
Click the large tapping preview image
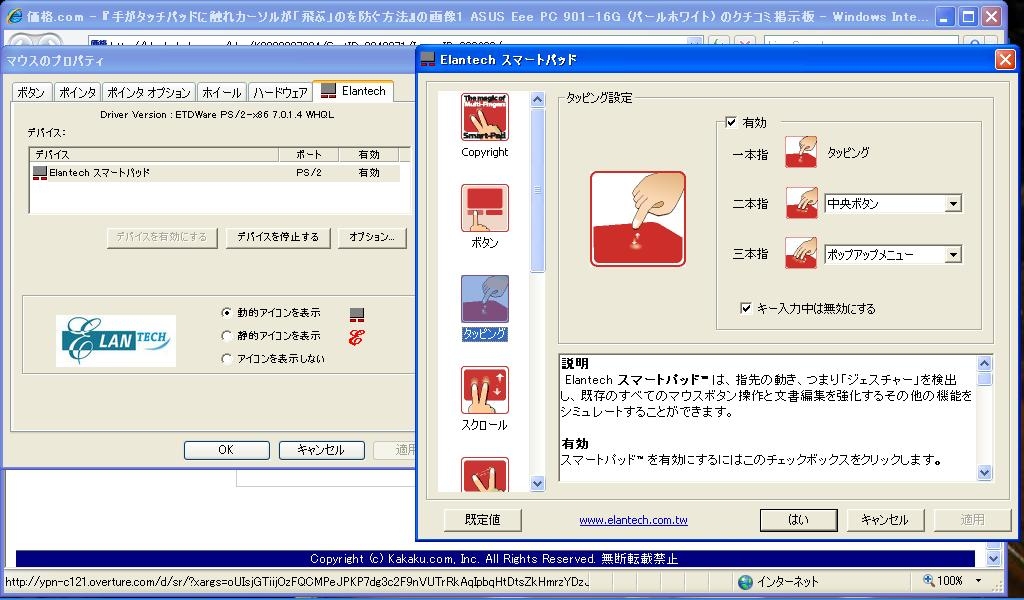[x=637, y=219]
